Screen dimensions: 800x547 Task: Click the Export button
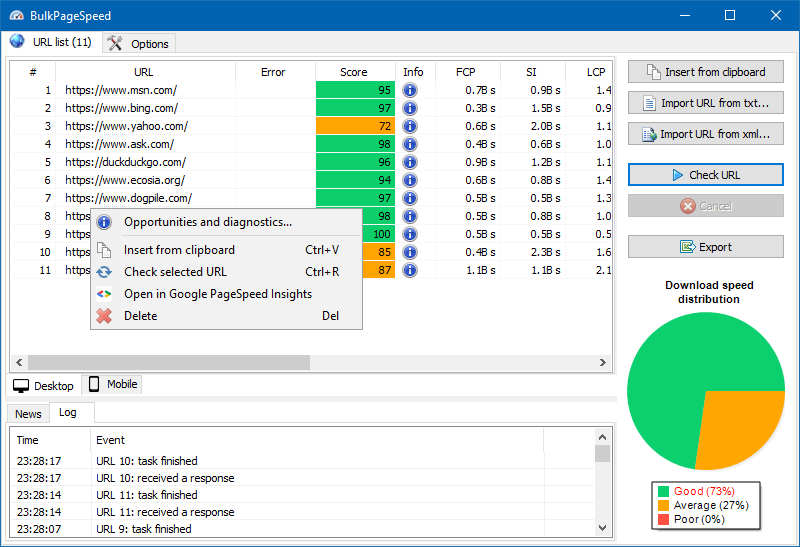705,247
